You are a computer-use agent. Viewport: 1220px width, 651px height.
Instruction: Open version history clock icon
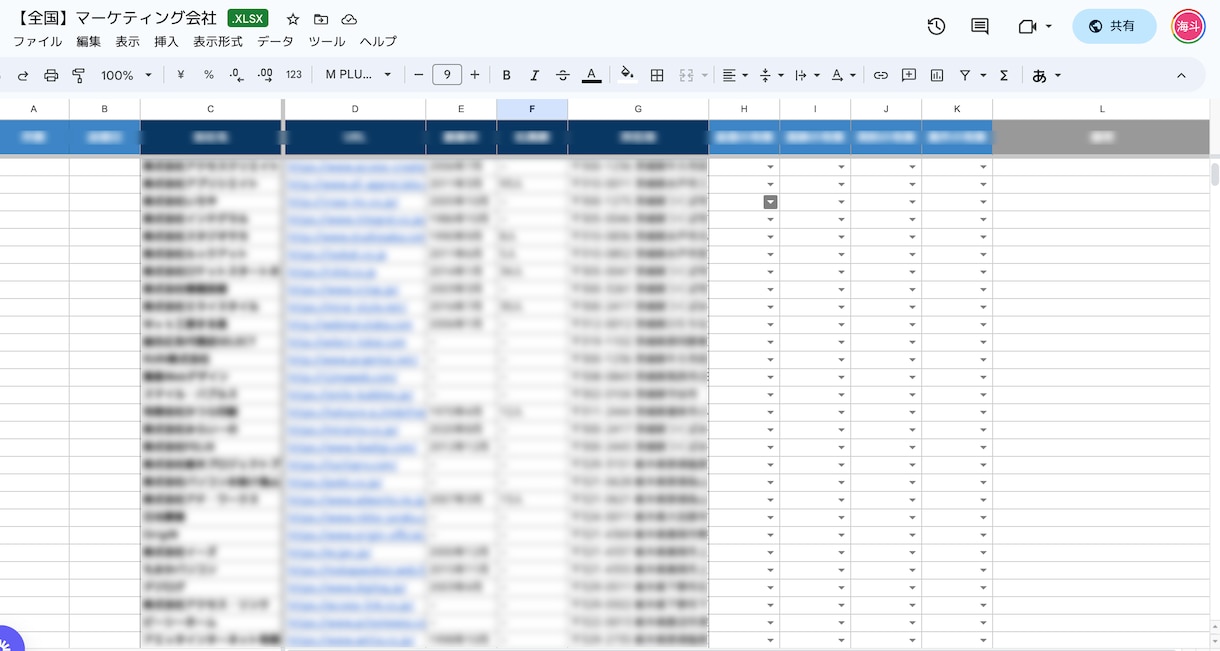coord(936,27)
